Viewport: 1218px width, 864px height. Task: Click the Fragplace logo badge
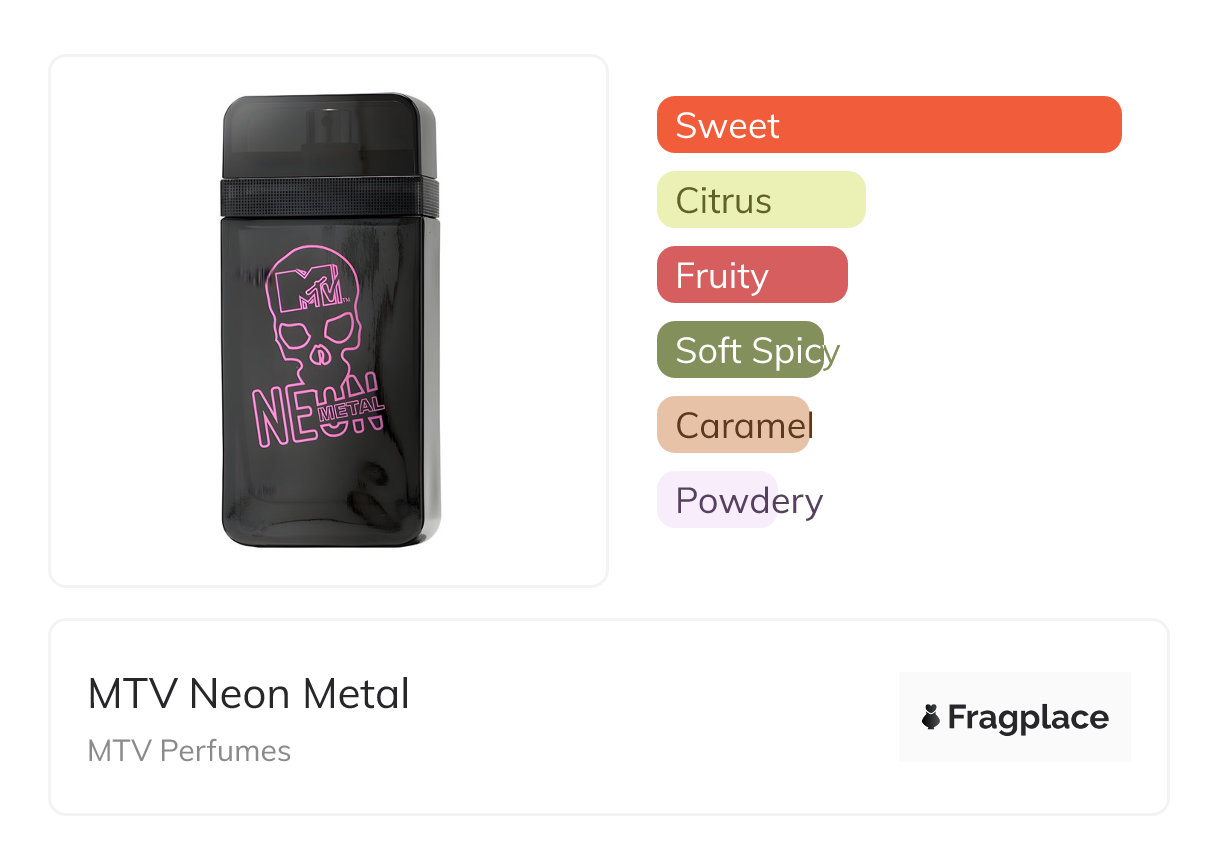coord(1014,717)
